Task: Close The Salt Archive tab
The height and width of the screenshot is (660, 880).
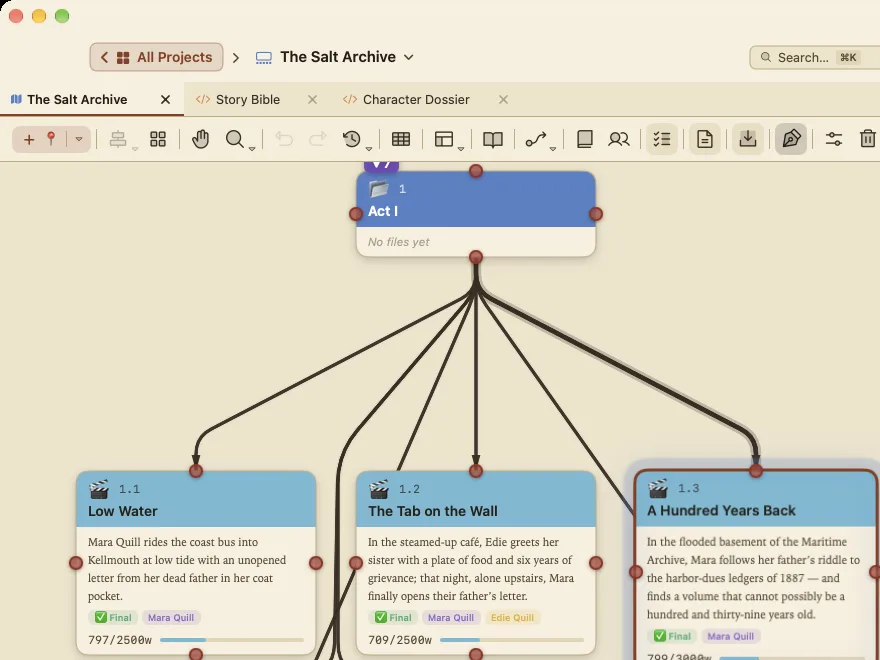Action: (165, 99)
